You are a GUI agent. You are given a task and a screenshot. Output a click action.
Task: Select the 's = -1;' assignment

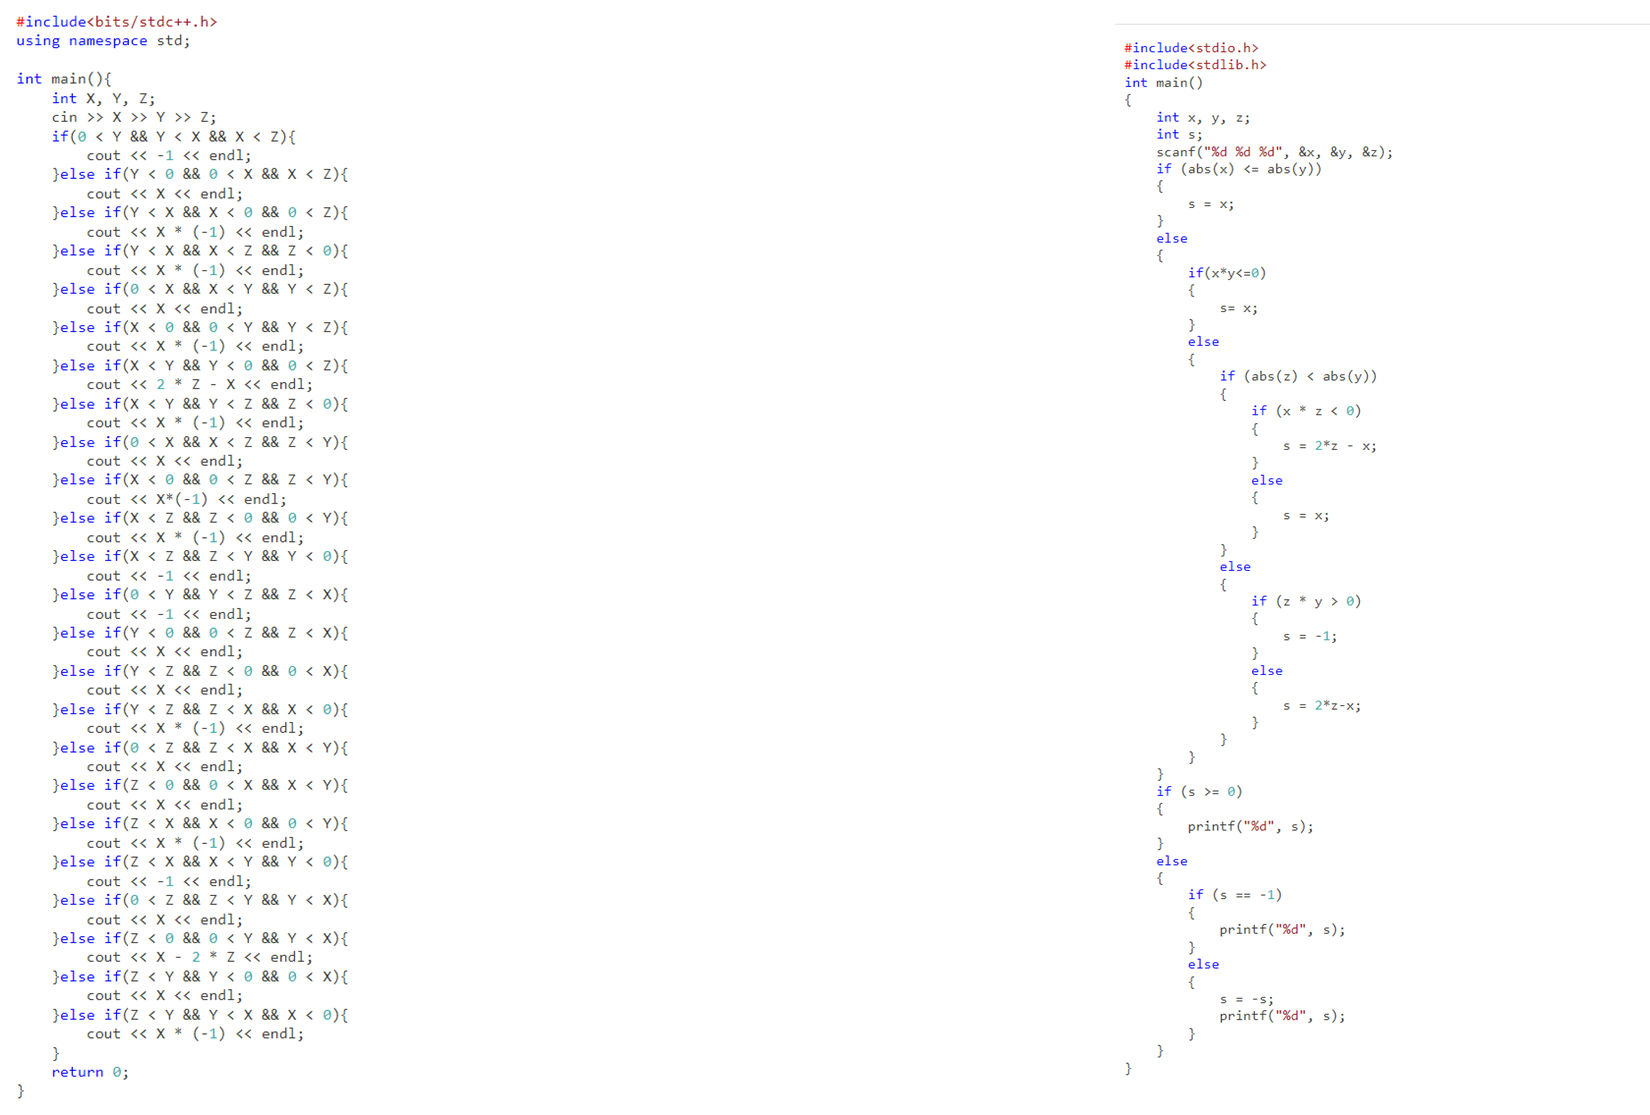1310,636
